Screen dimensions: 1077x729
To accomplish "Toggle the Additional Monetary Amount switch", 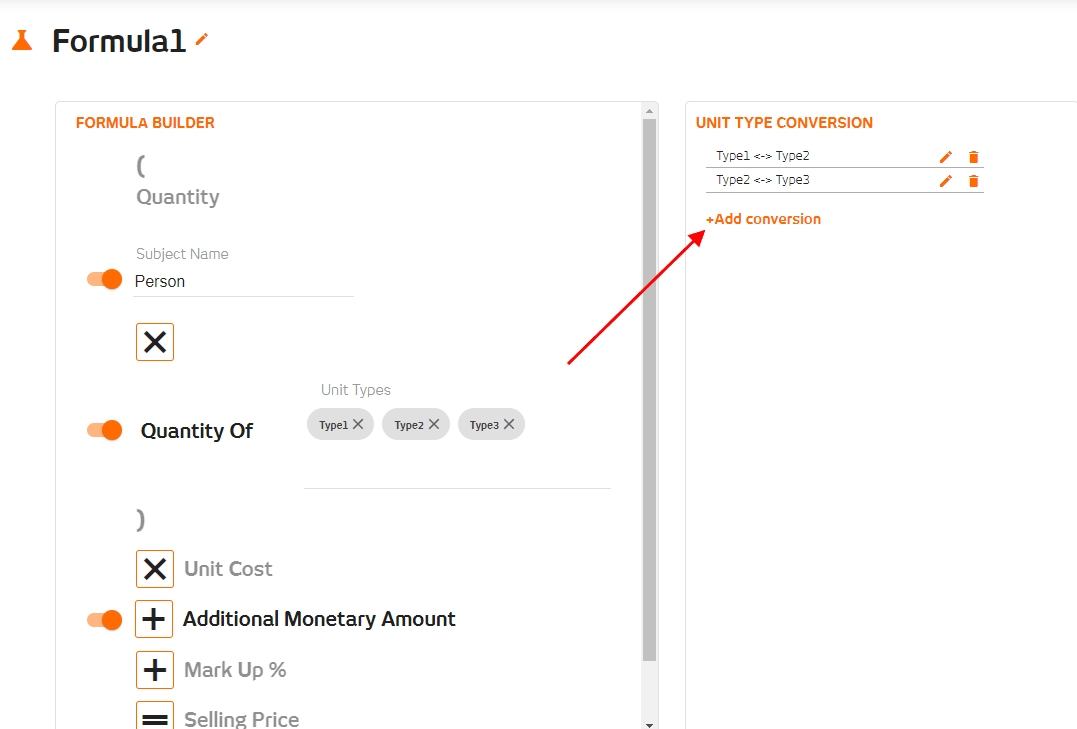I will tap(104, 620).
